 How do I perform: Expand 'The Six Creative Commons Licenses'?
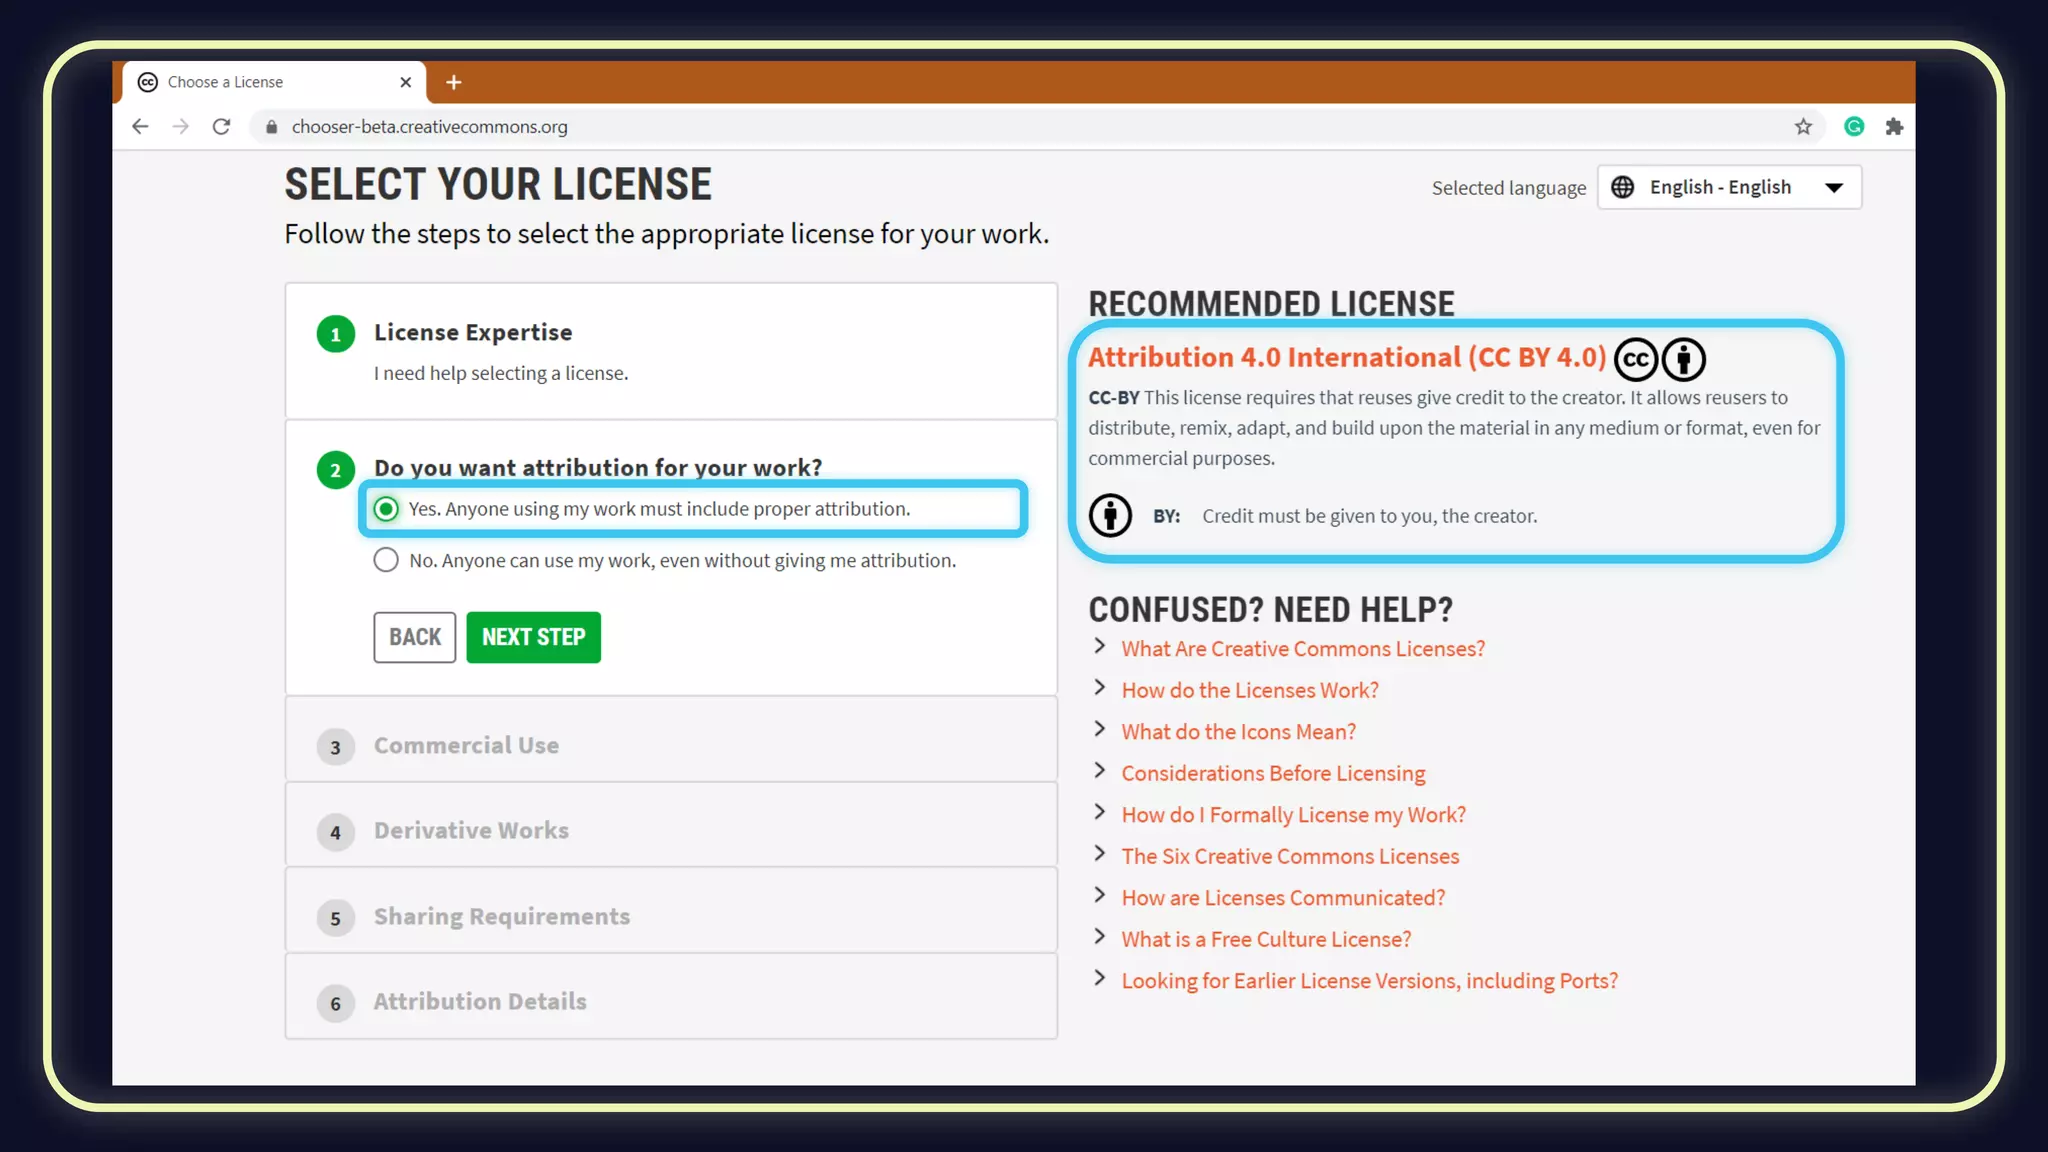(1290, 857)
